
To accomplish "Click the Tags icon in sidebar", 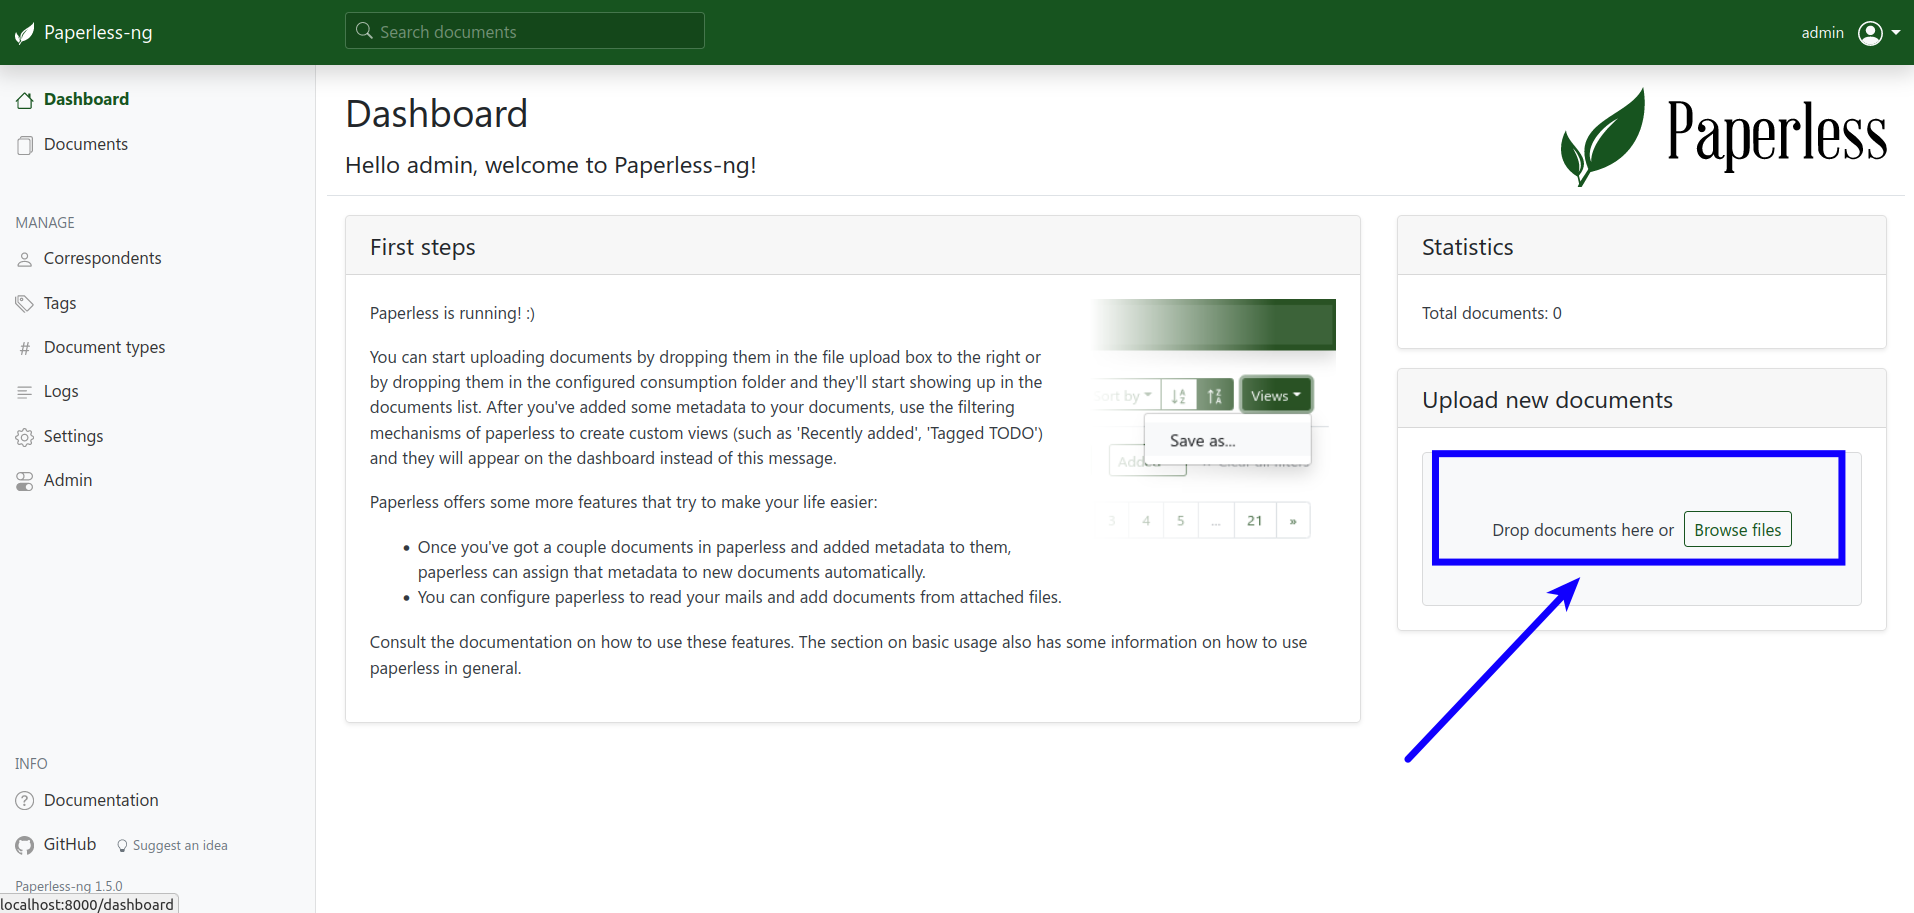I will 25,303.
